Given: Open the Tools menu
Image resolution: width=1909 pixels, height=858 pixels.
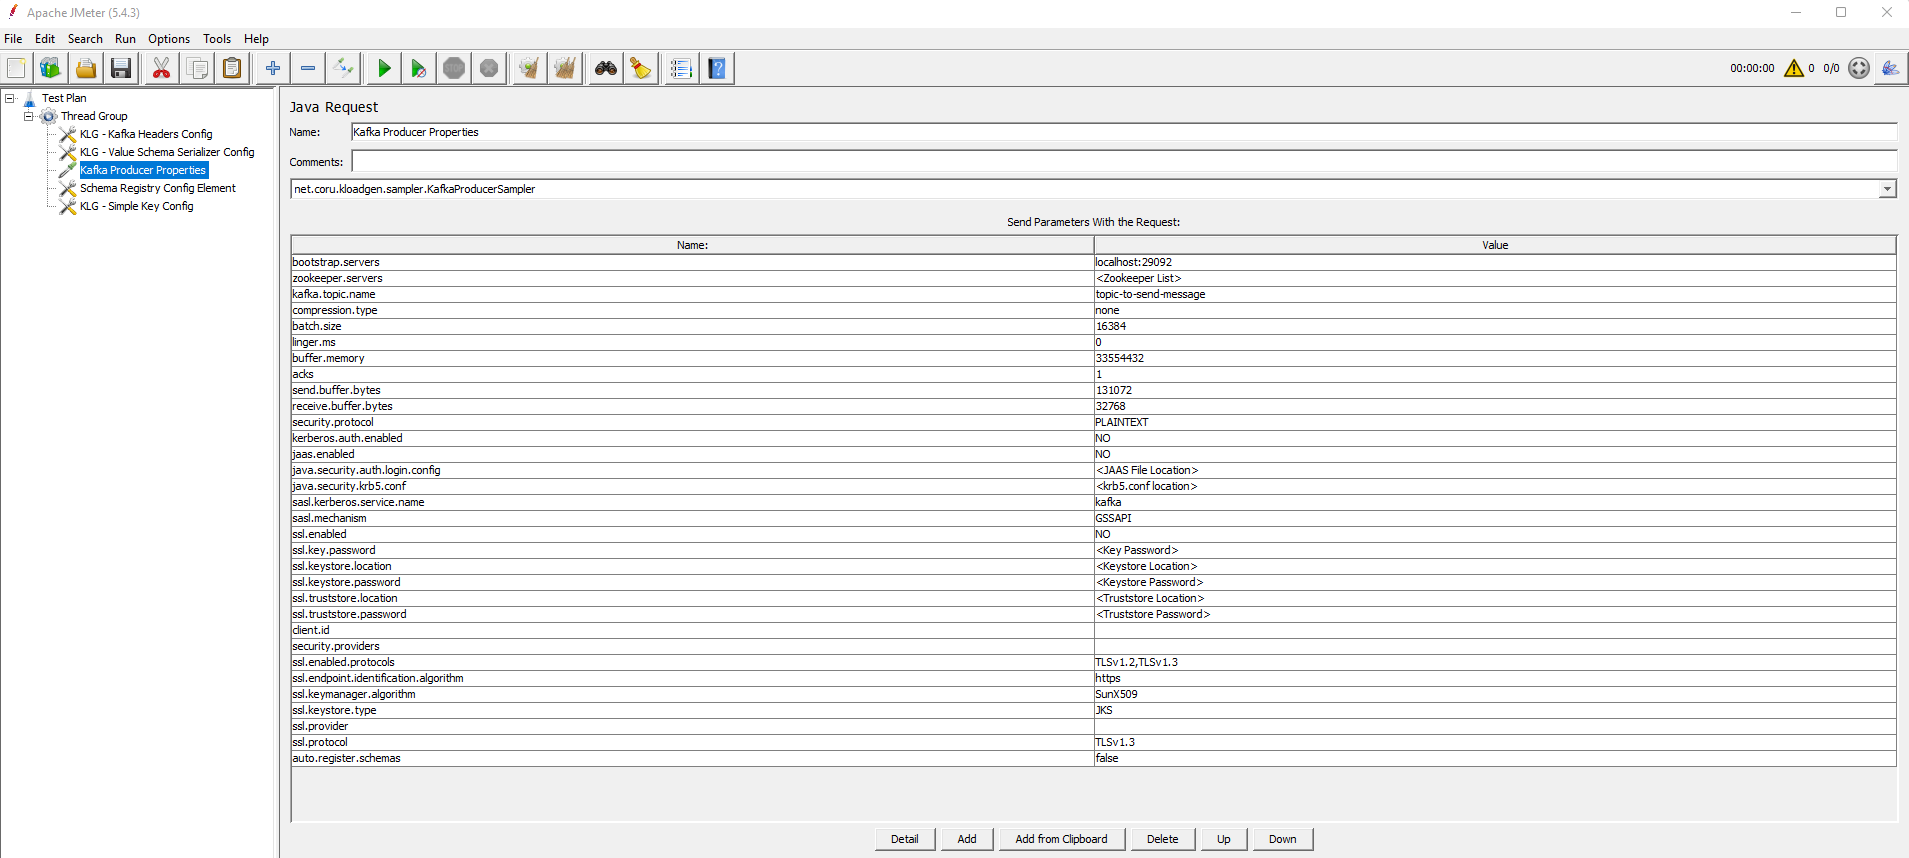Looking at the screenshot, I should coord(217,39).
